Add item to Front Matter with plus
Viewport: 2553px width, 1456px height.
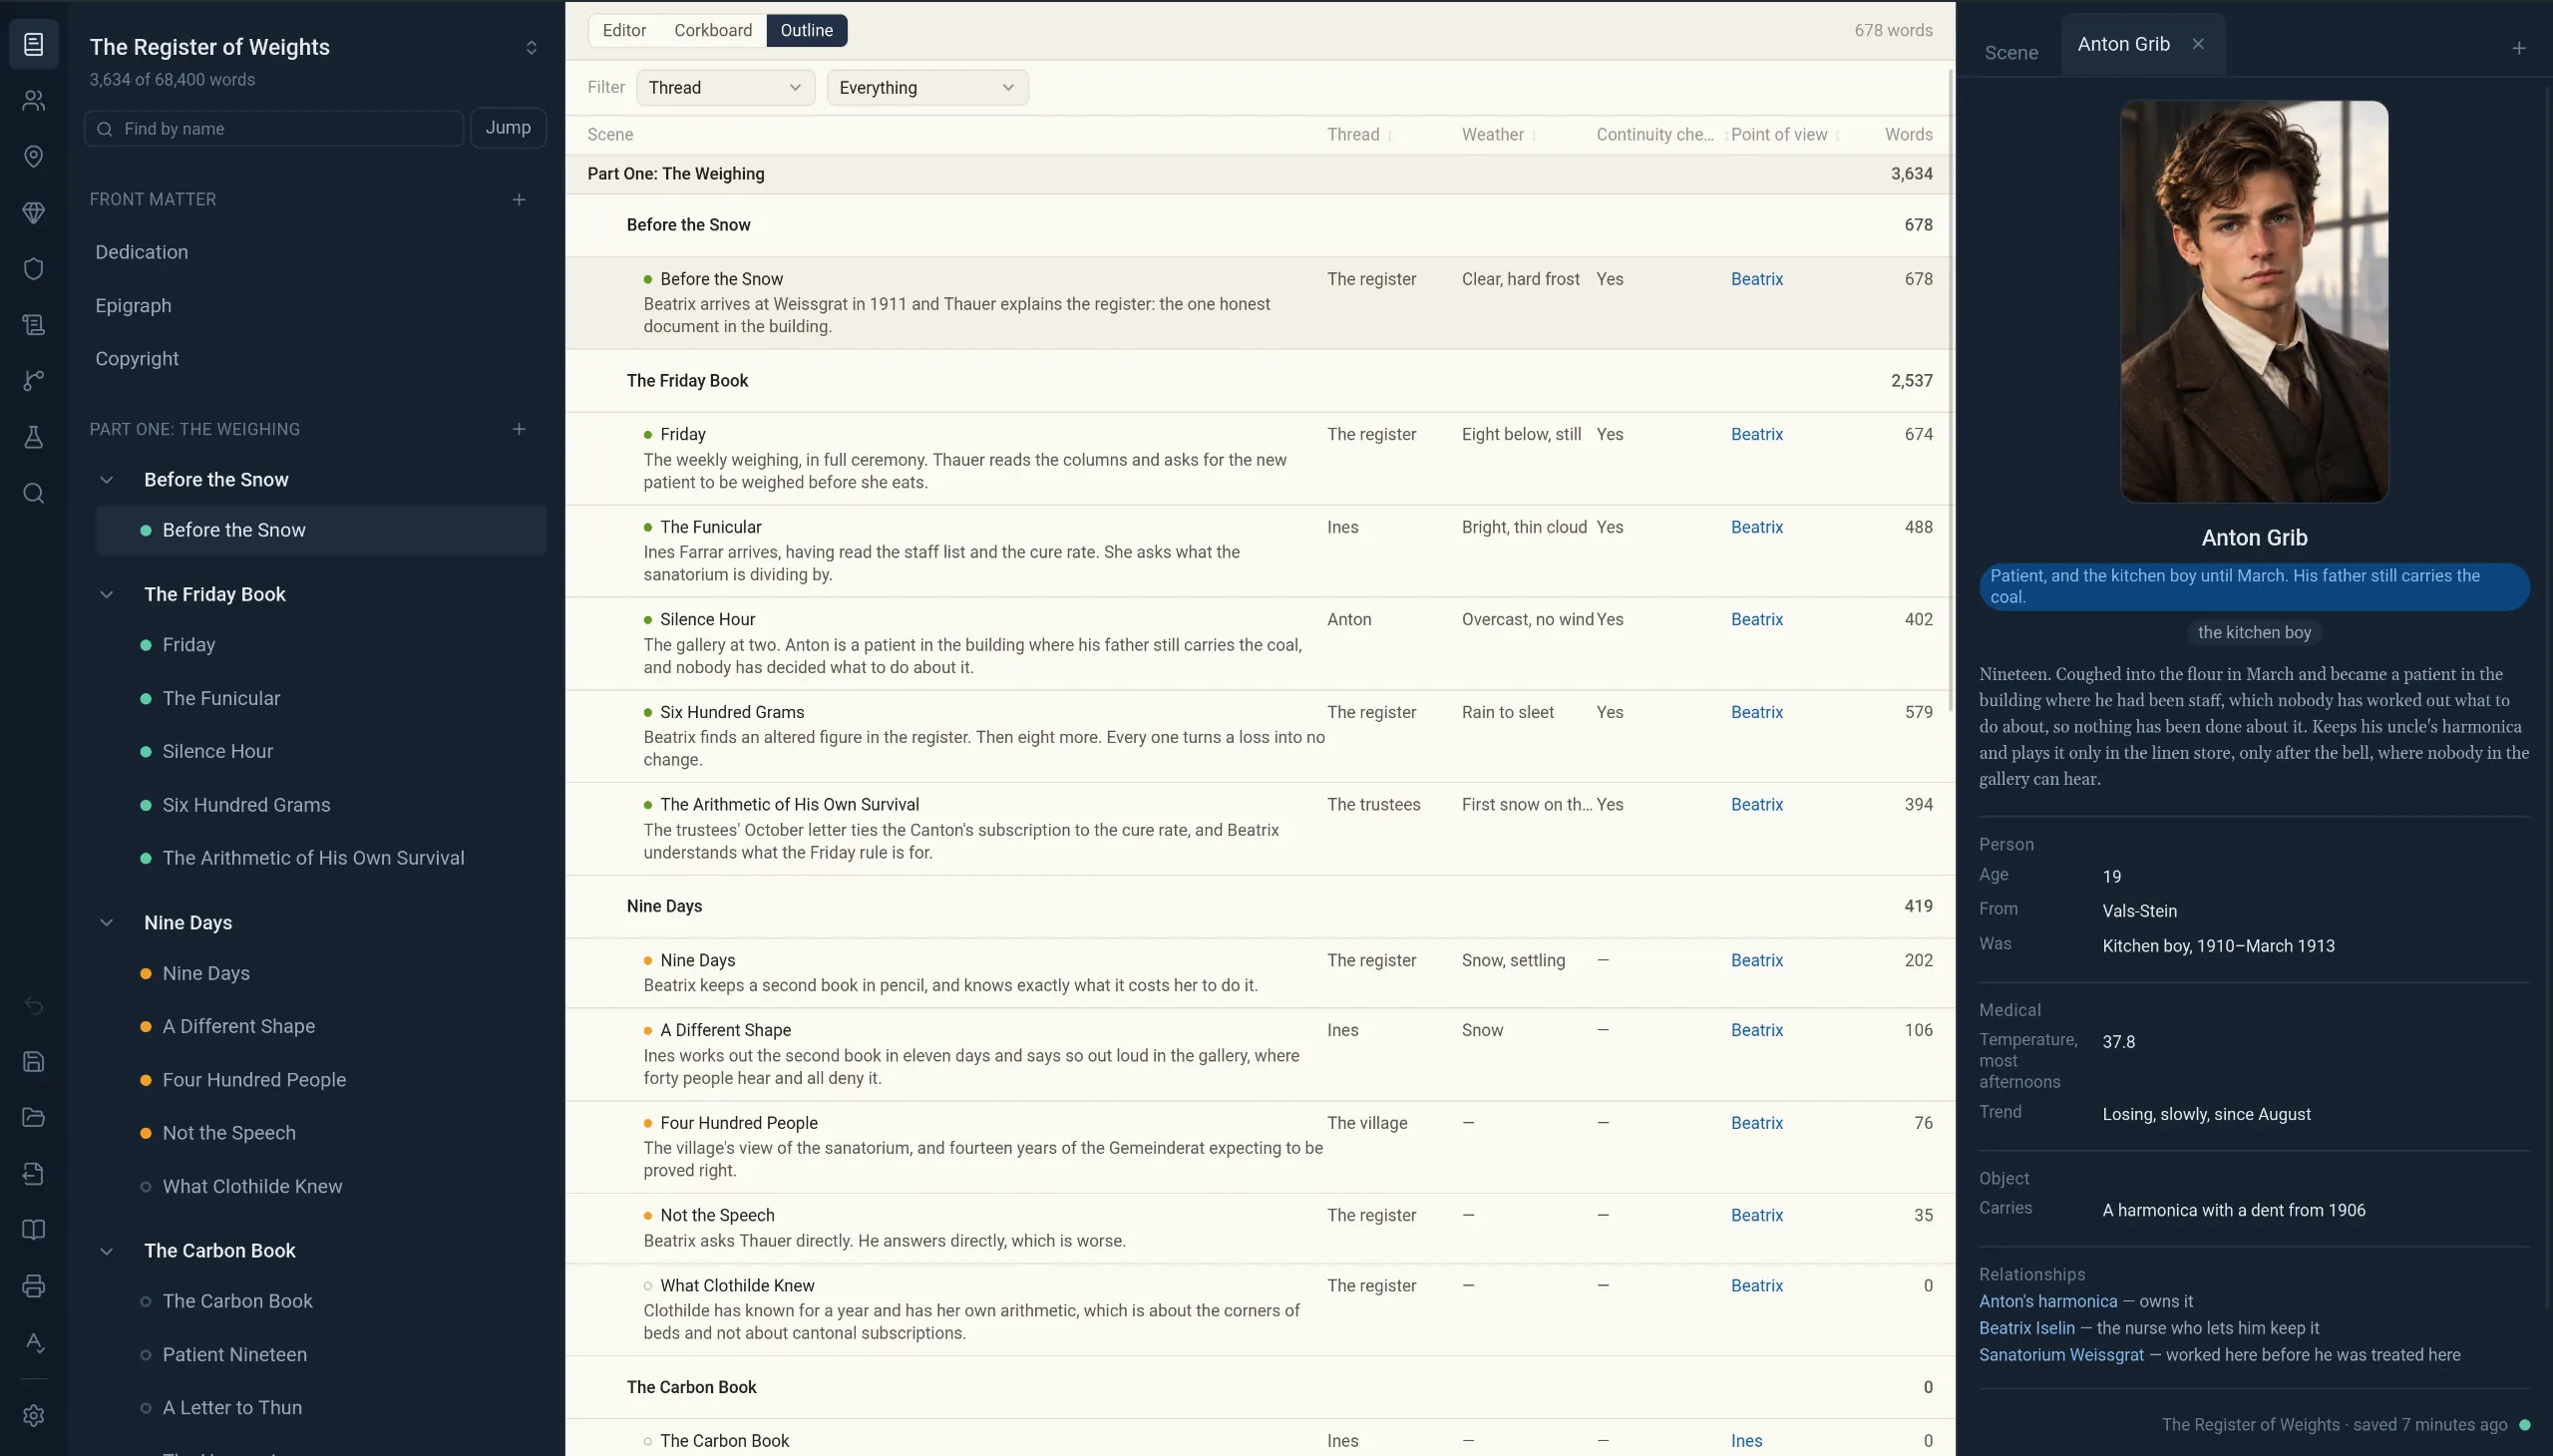[519, 200]
